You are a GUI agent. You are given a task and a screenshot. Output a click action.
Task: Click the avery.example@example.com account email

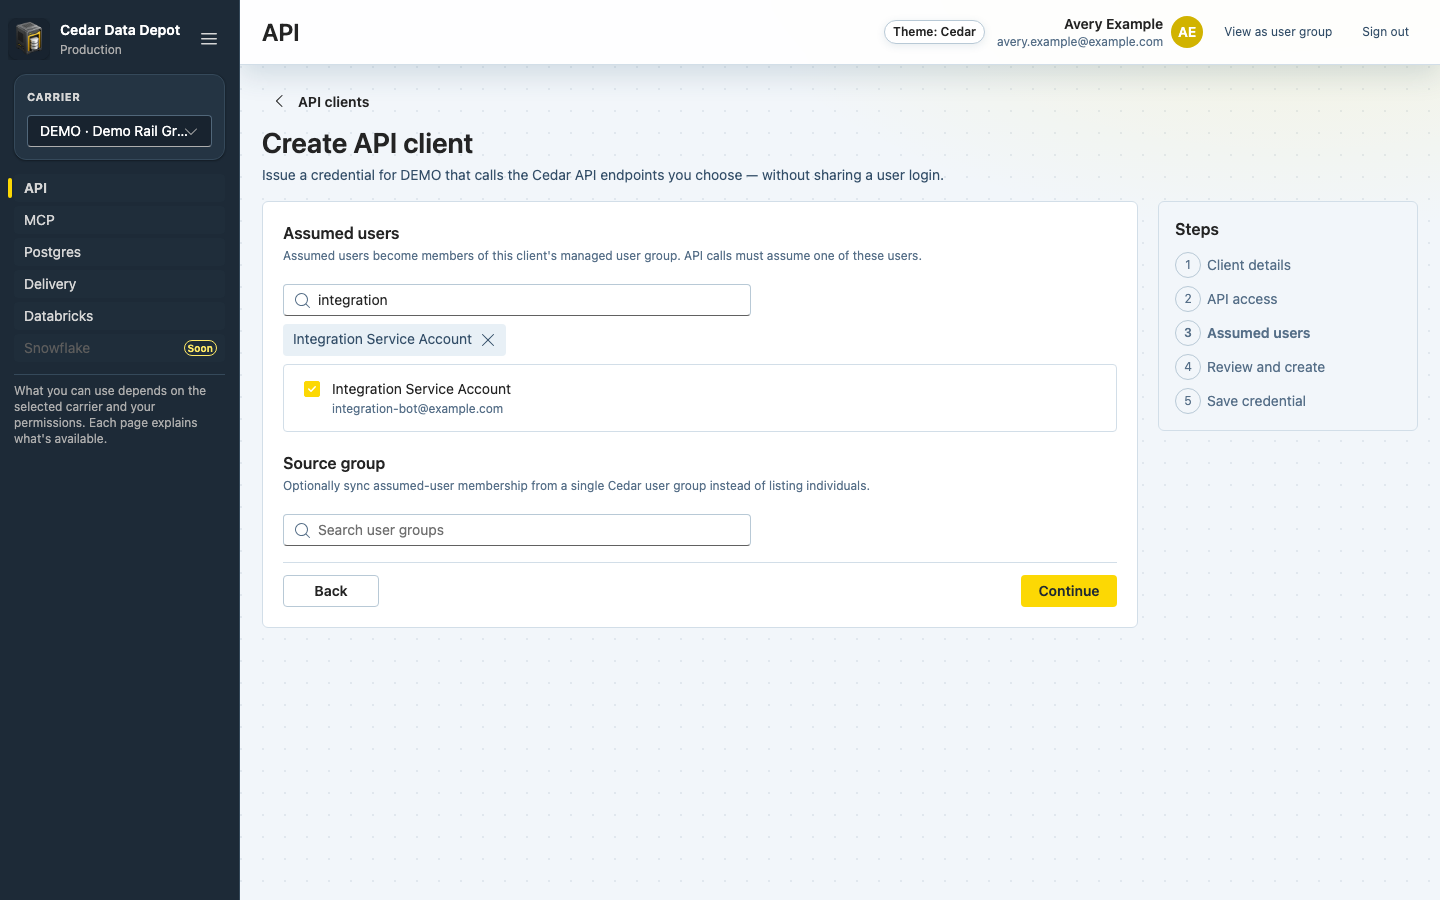pyautogui.click(x=1080, y=42)
